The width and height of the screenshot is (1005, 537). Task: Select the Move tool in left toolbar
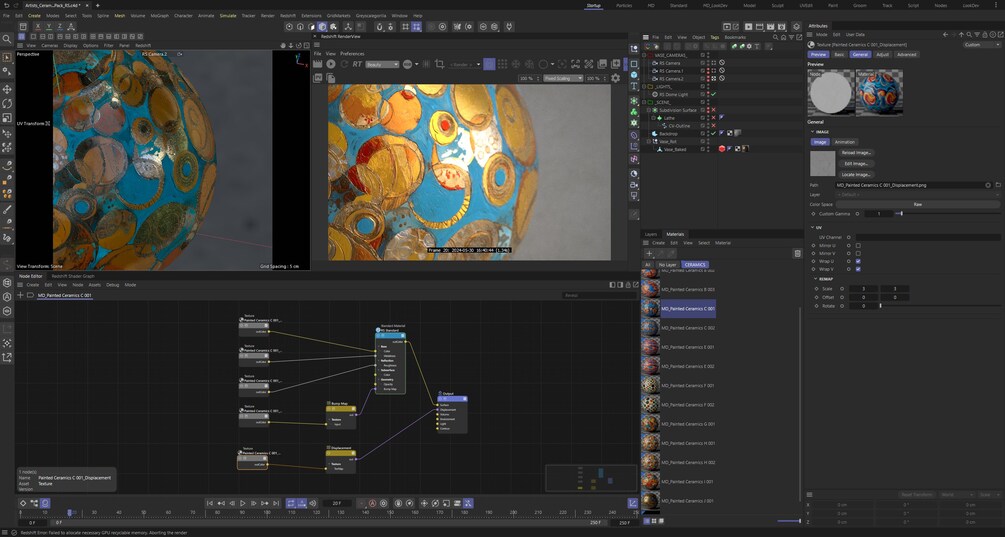tap(7, 89)
